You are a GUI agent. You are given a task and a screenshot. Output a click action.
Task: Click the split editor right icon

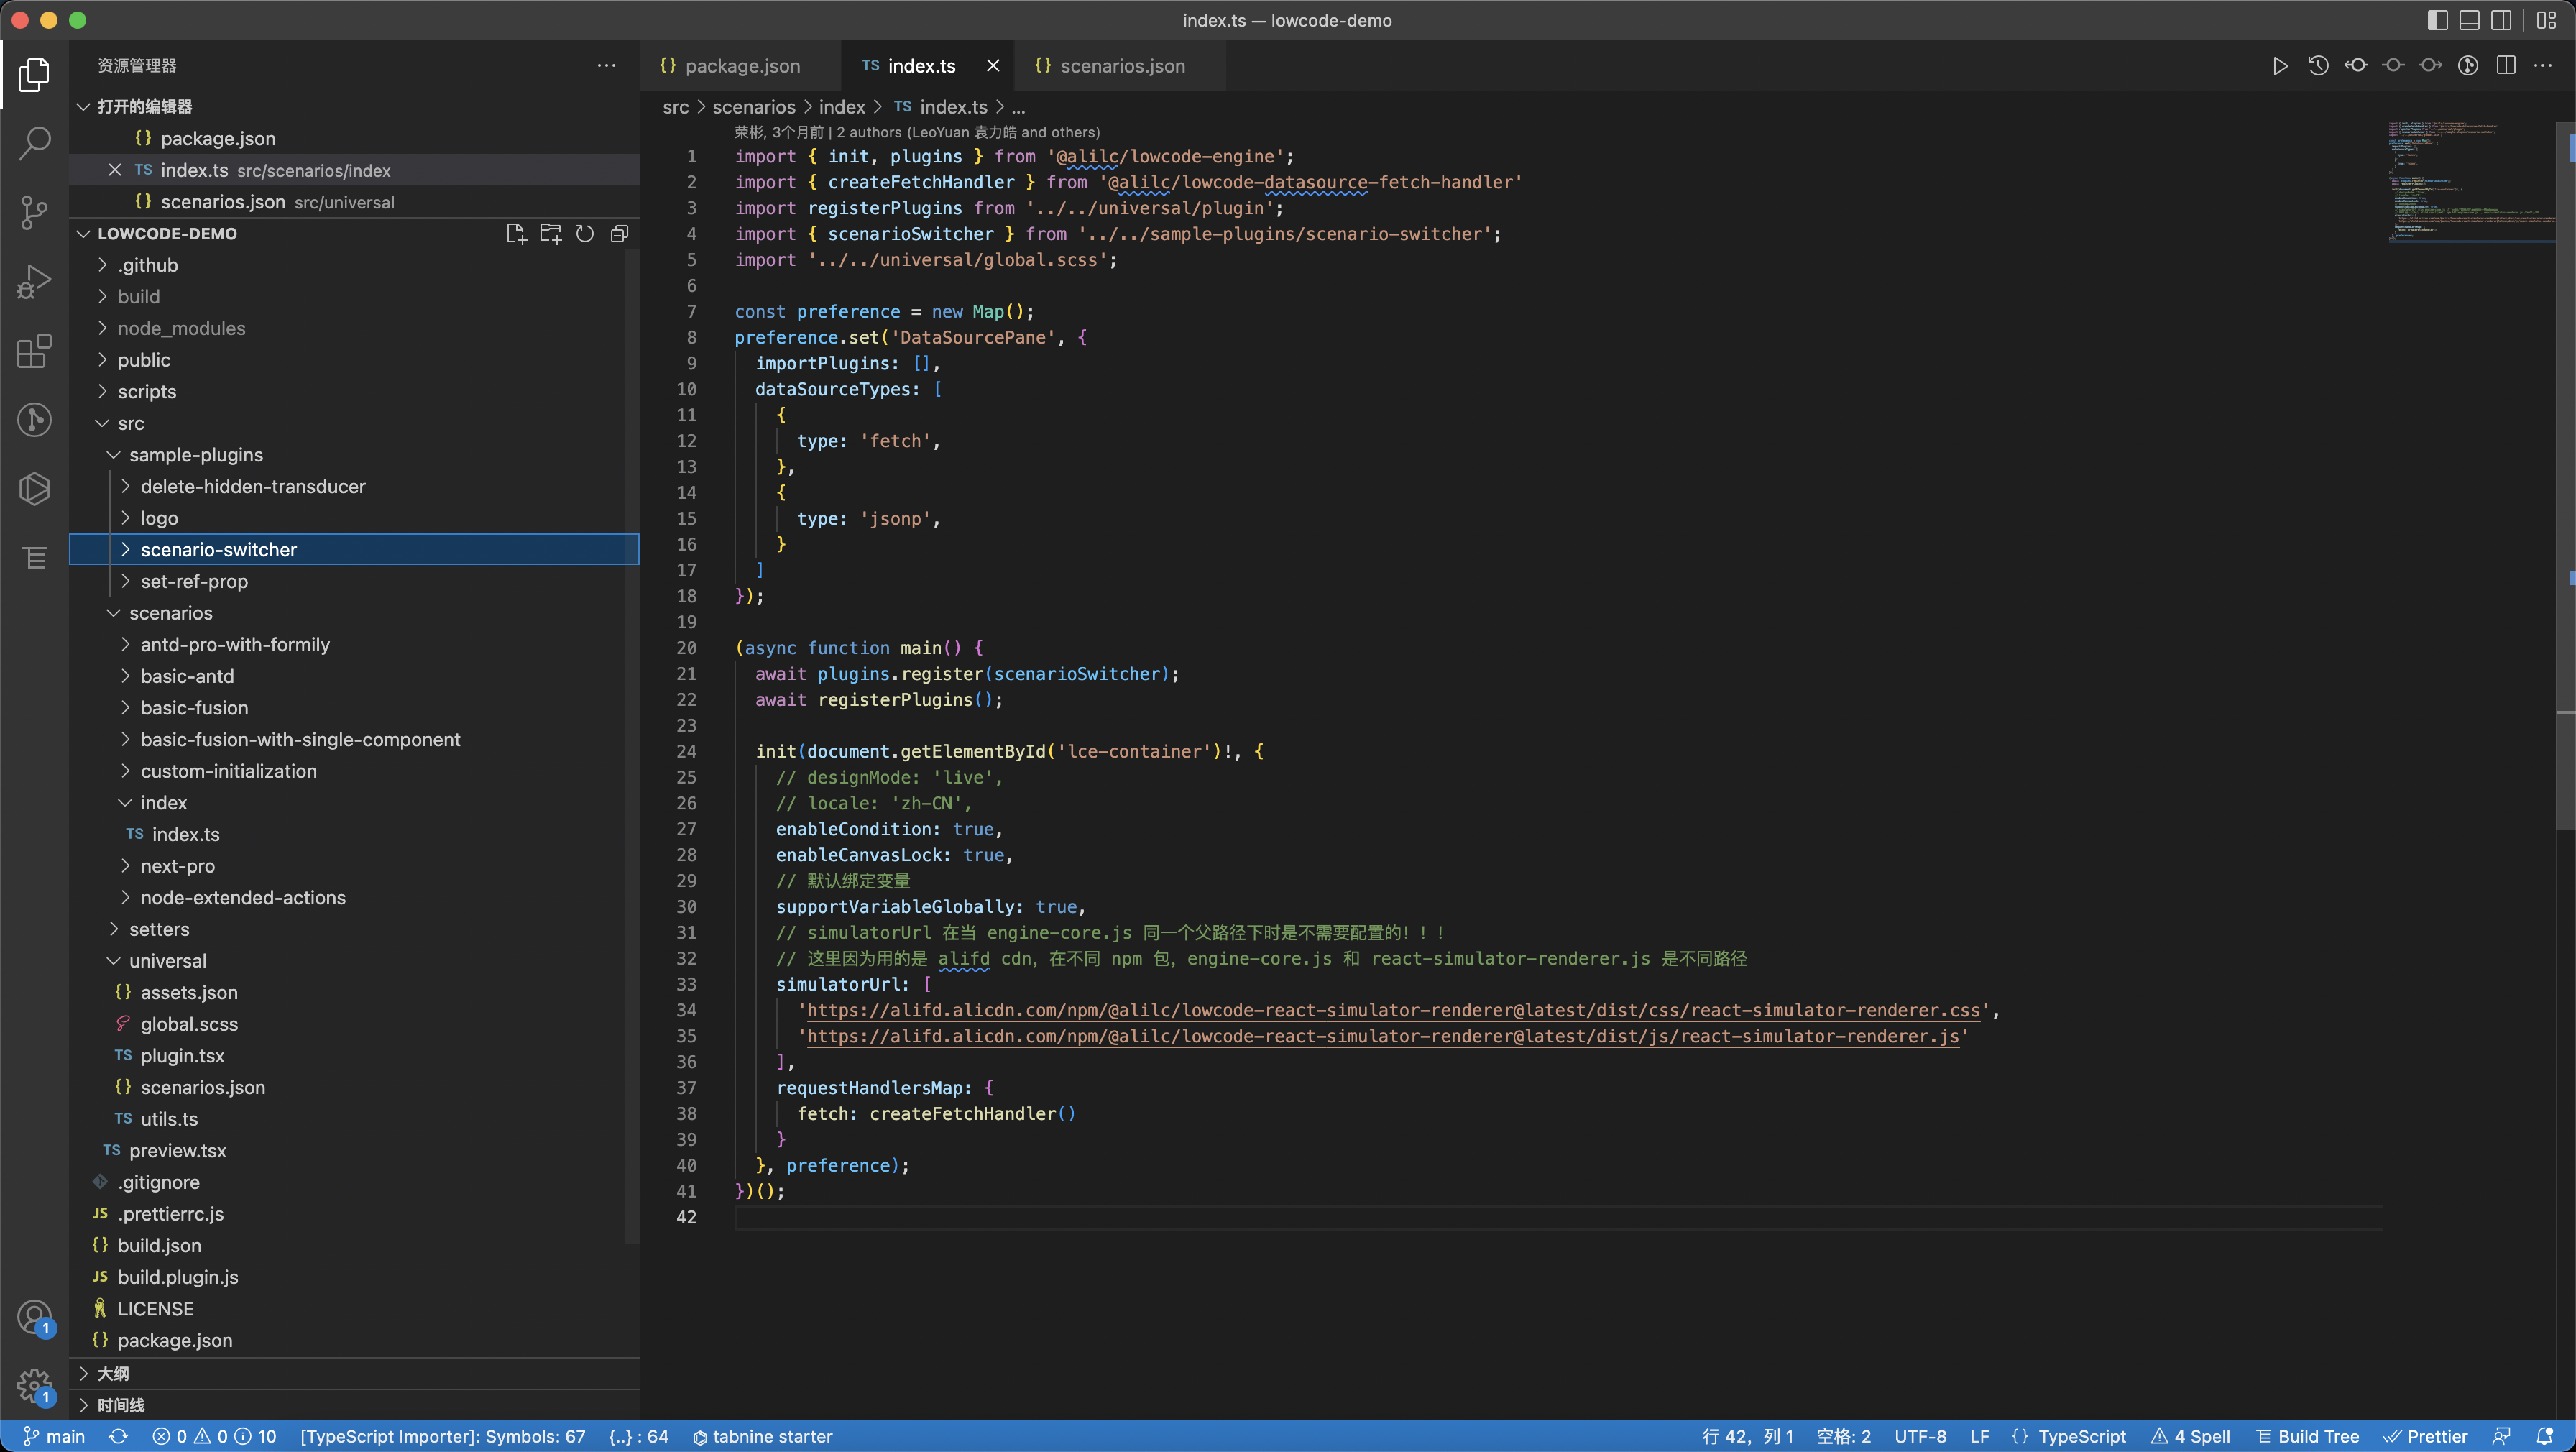(2505, 66)
